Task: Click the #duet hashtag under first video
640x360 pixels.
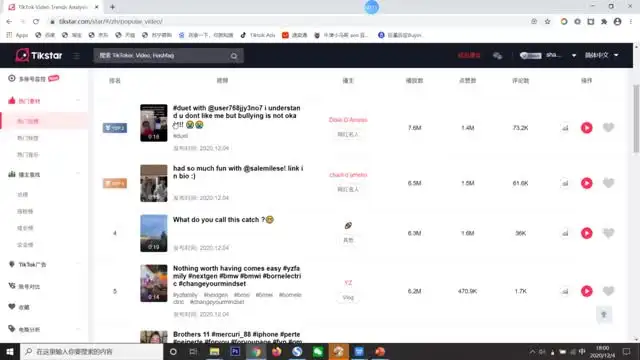Action: [x=180, y=136]
